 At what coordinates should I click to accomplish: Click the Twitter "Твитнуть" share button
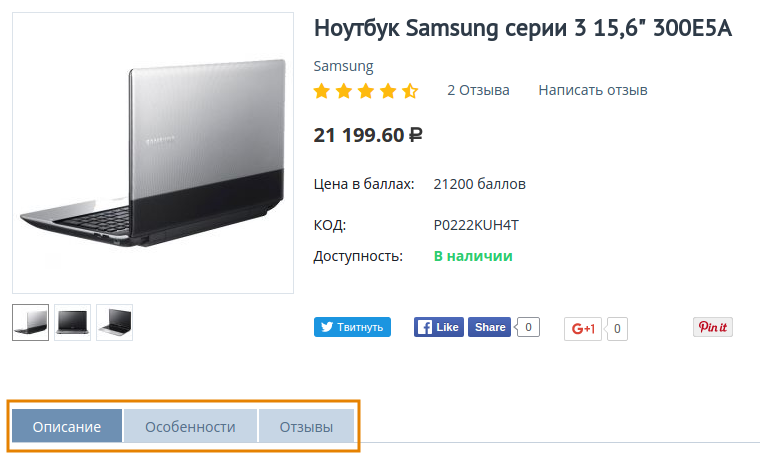click(352, 327)
